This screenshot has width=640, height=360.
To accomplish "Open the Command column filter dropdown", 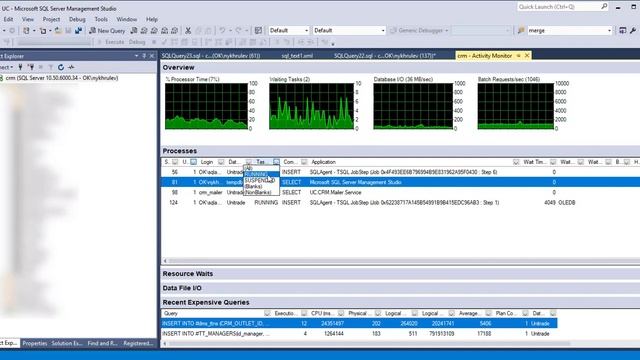I will pos(304,162).
